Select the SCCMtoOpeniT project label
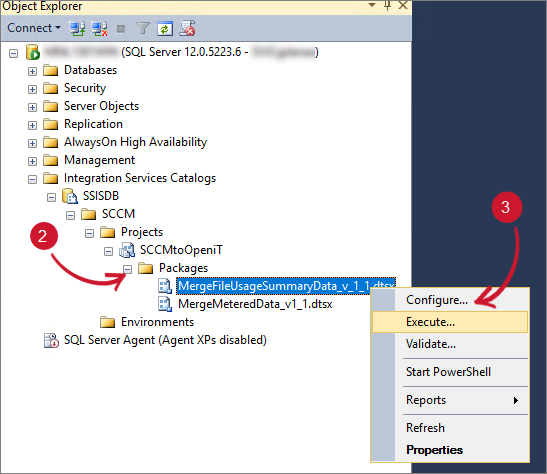Screen dimensions: 547x474 pos(181,250)
